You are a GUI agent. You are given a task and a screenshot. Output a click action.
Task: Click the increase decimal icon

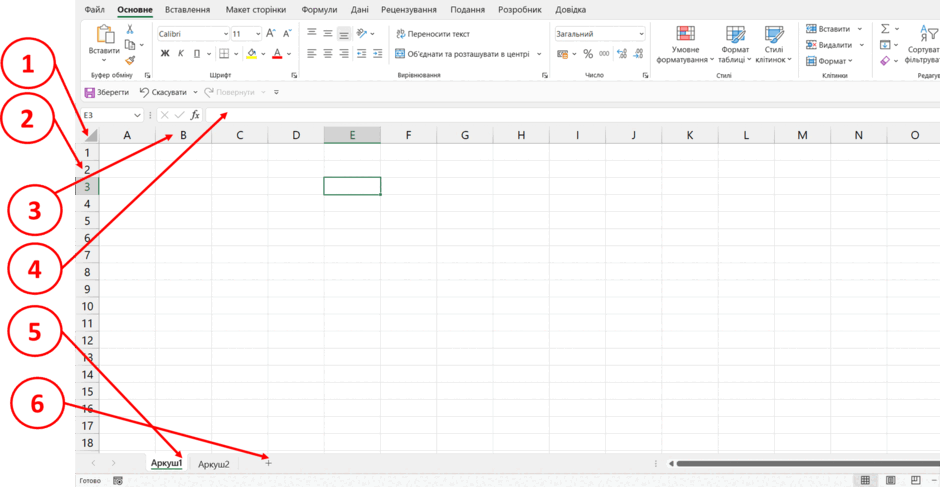click(x=622, y=54)
